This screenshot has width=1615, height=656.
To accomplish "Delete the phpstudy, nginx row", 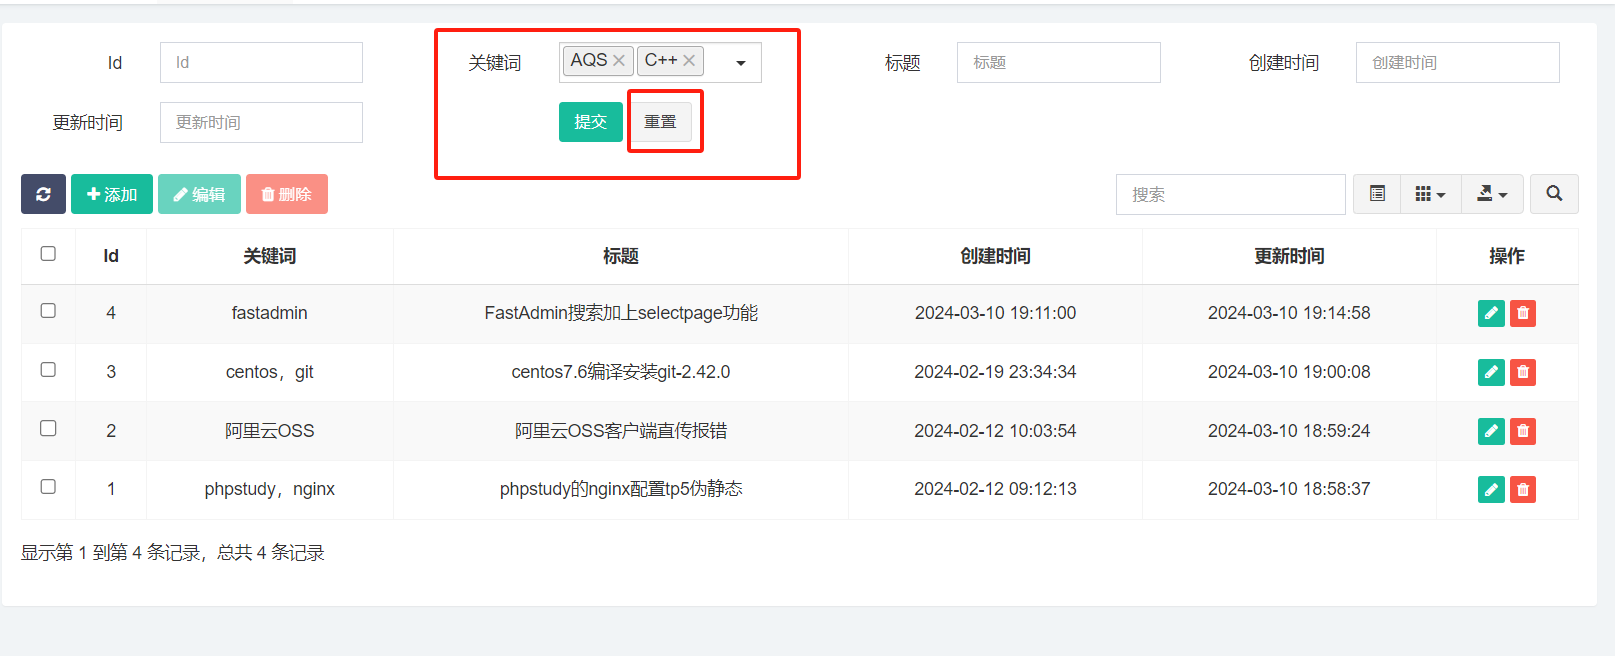I will click(x=1523, y=489).
